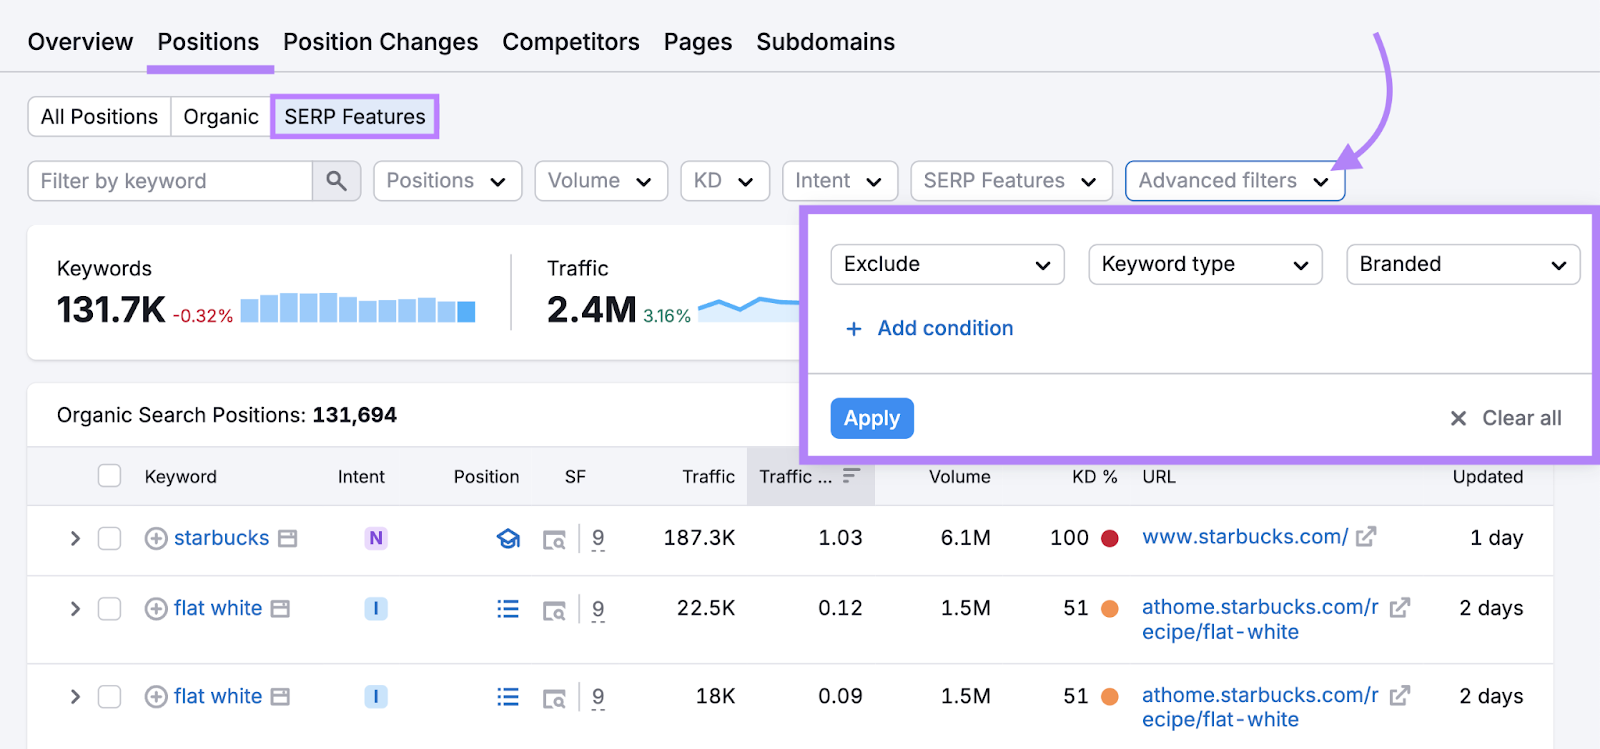
Task: Click the Traffic % sort icon in header
Action: click(851, 476)
